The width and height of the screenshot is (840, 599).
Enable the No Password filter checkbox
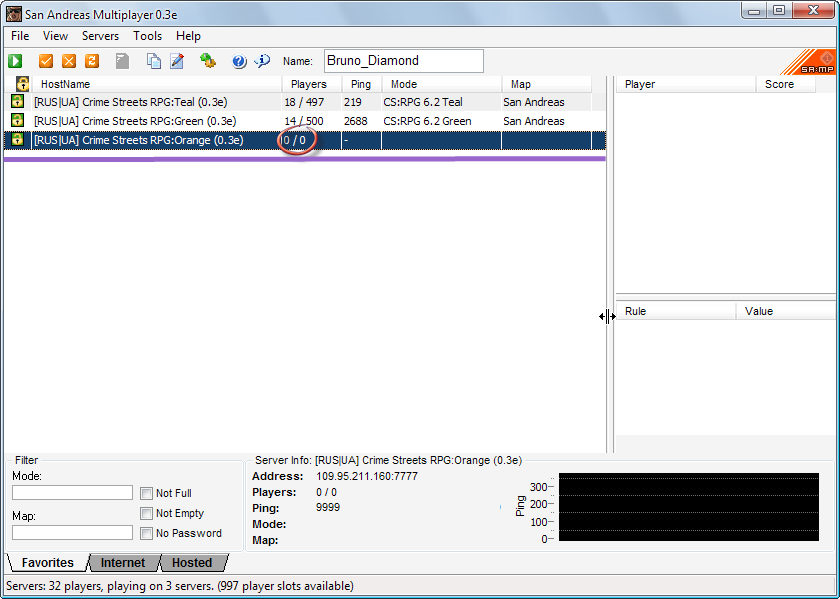[146, 533]
